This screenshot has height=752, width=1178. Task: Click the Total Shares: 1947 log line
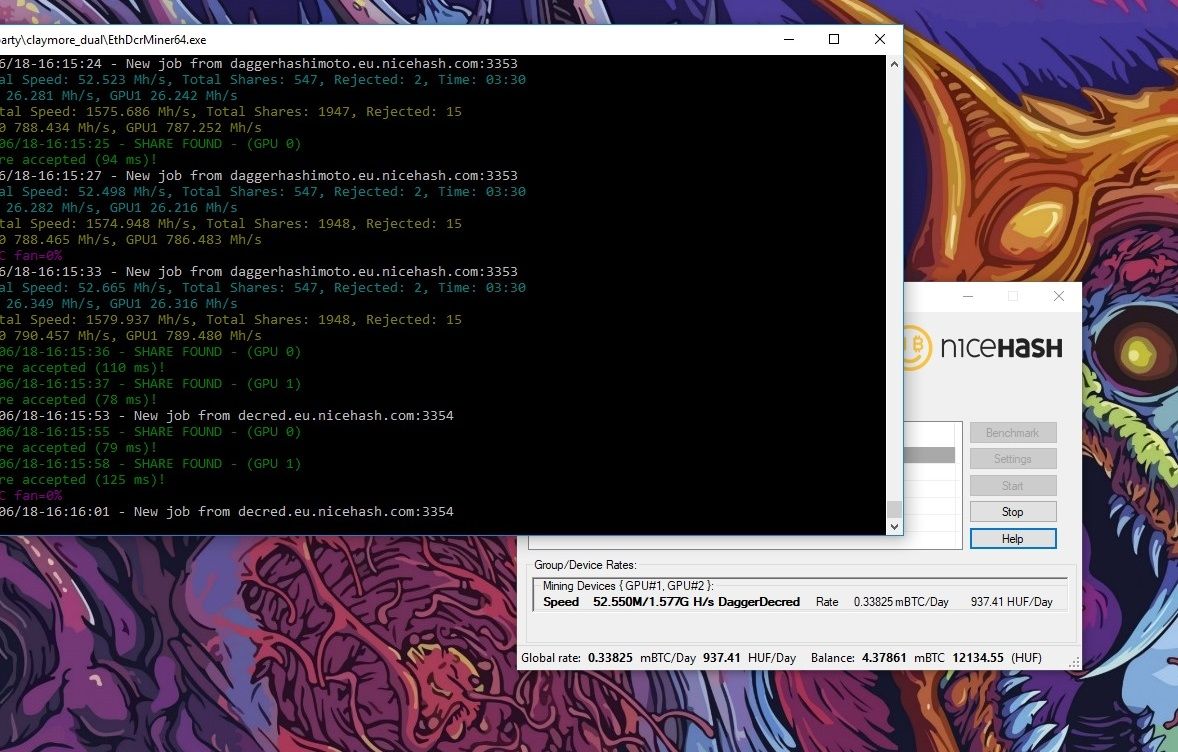[231, 111]
